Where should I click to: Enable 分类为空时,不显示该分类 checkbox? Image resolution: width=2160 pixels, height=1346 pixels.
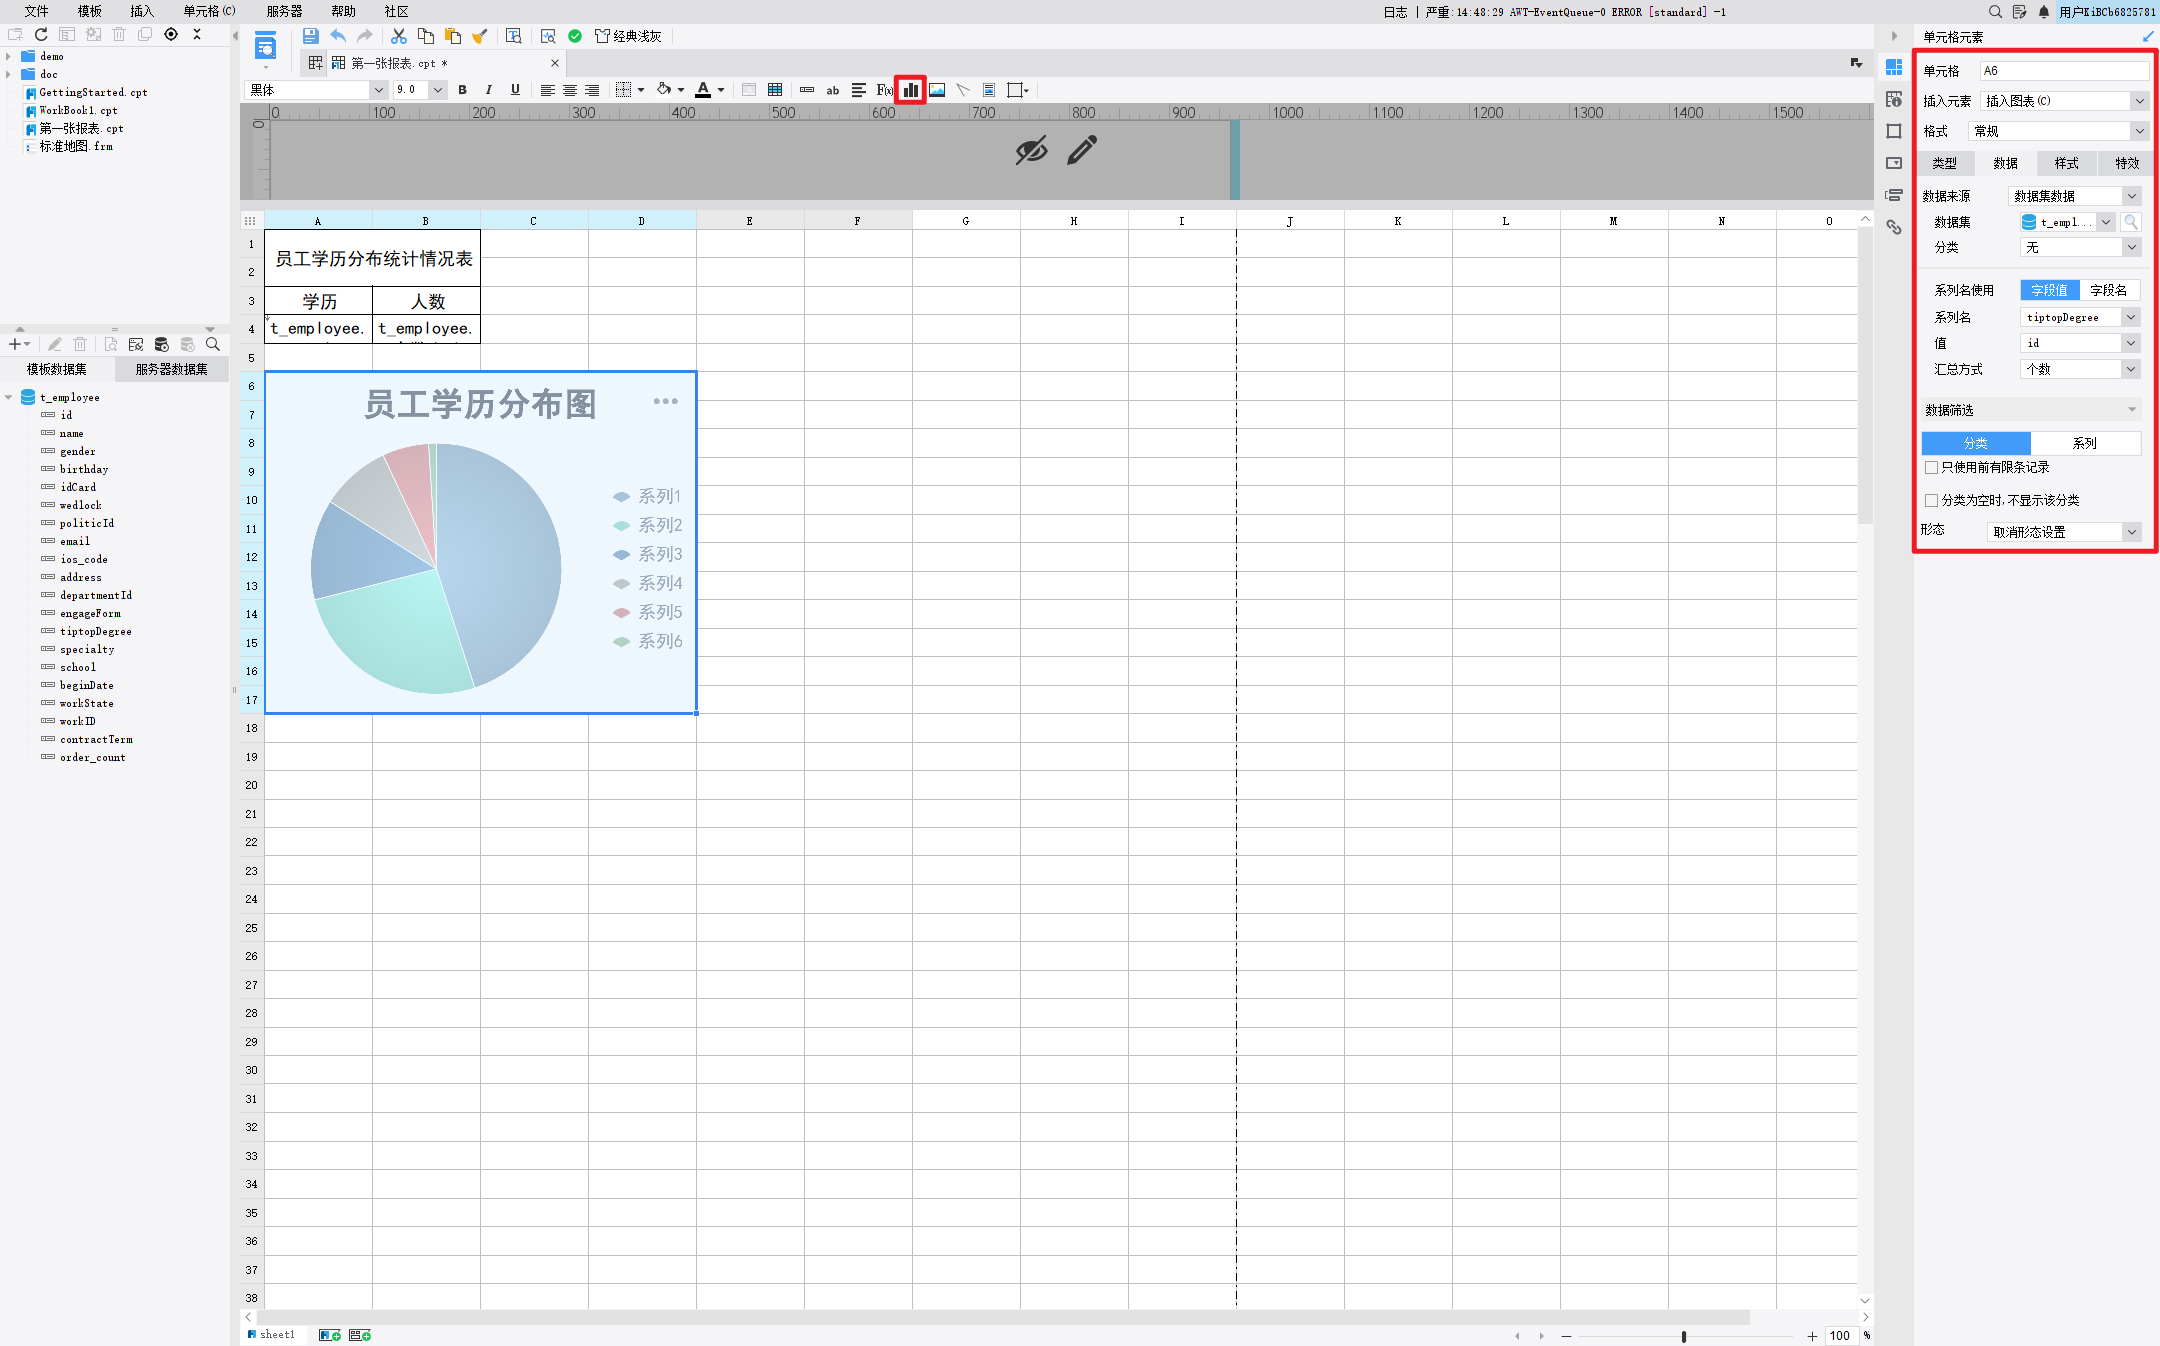(x=1932, y=500)
